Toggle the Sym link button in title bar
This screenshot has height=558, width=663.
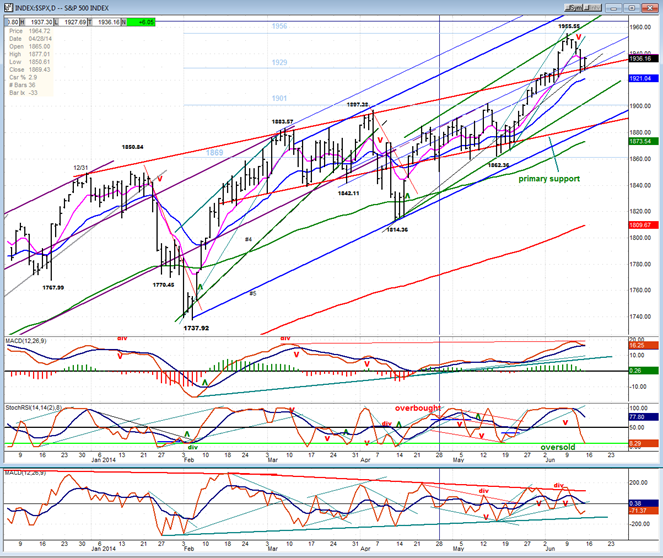click(573, 8)
